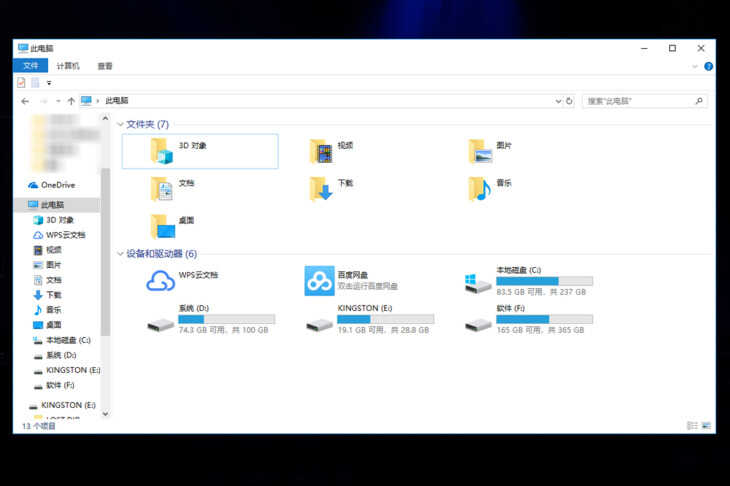Open the 查看 ribbon tab

click(105, 66)
